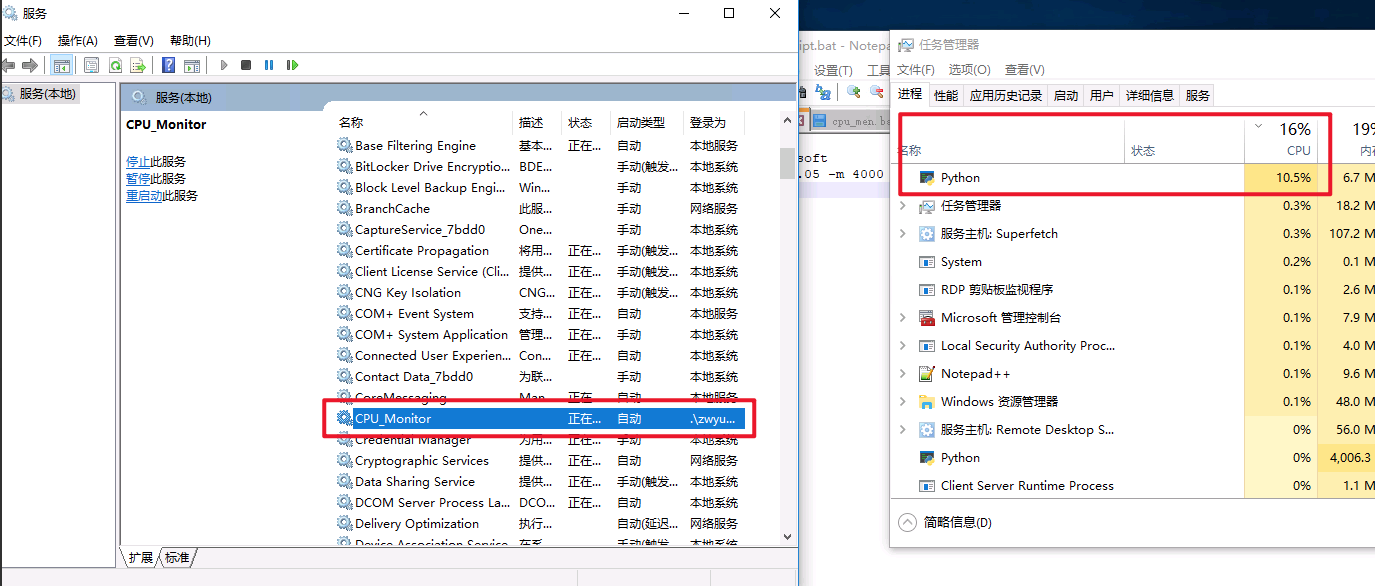This screenshot has height=586, width=1375.
Task: Expand the 服务主机: Superfetch process row
Action: (x=903, y=234)
